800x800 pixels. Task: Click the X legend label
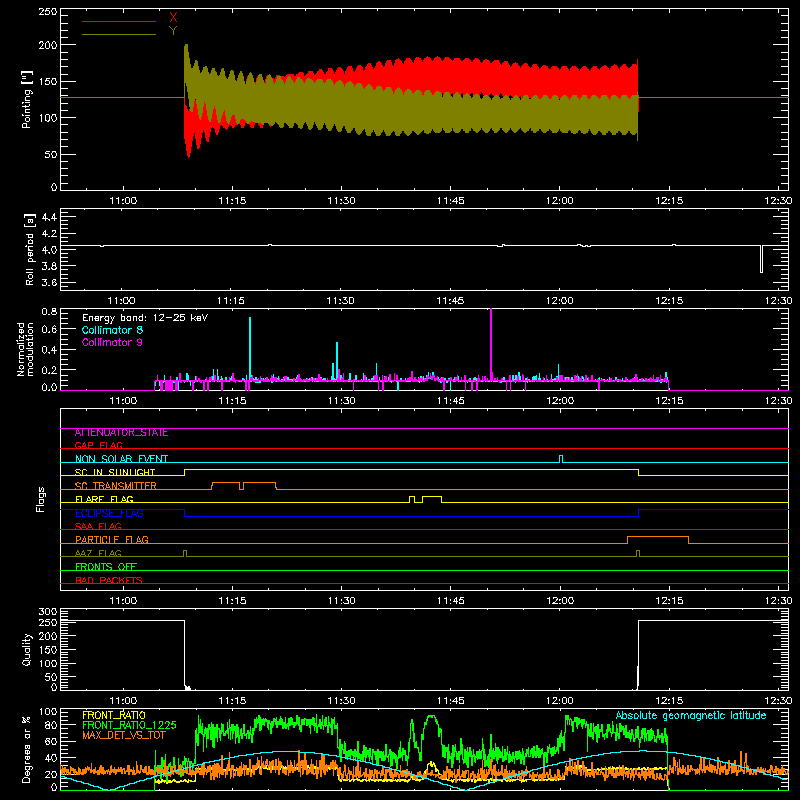click(173, 18)
